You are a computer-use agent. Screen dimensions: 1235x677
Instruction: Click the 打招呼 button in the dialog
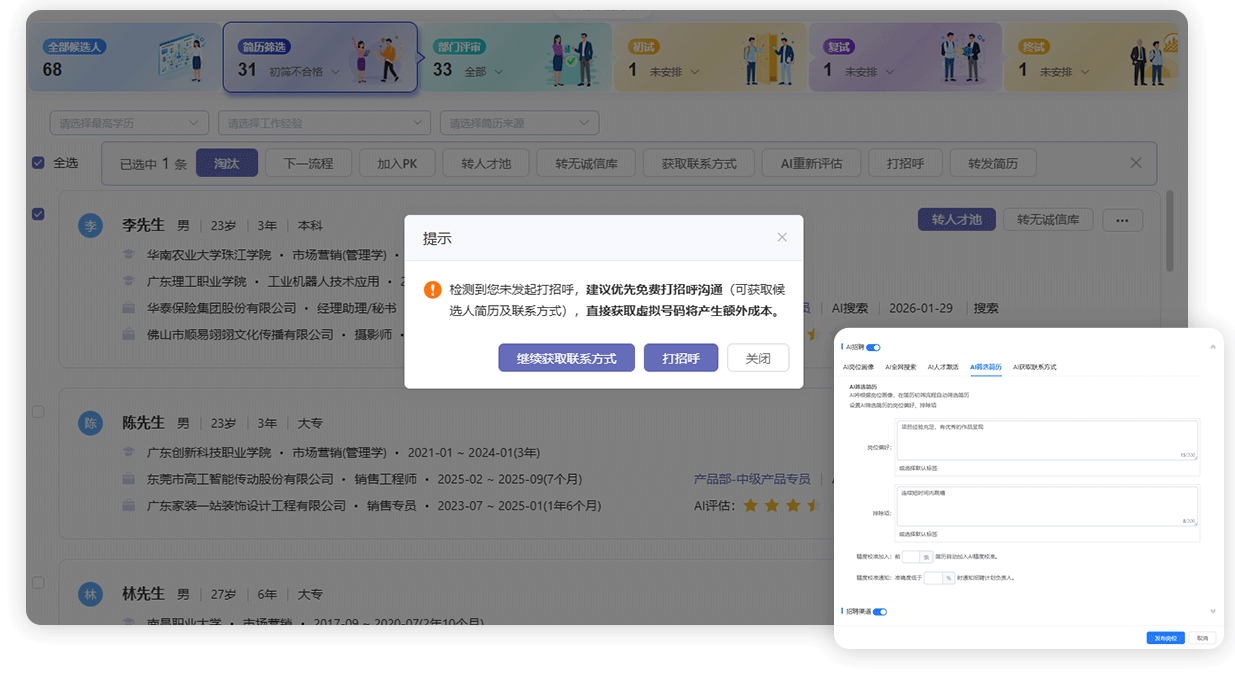coord(680,358)
